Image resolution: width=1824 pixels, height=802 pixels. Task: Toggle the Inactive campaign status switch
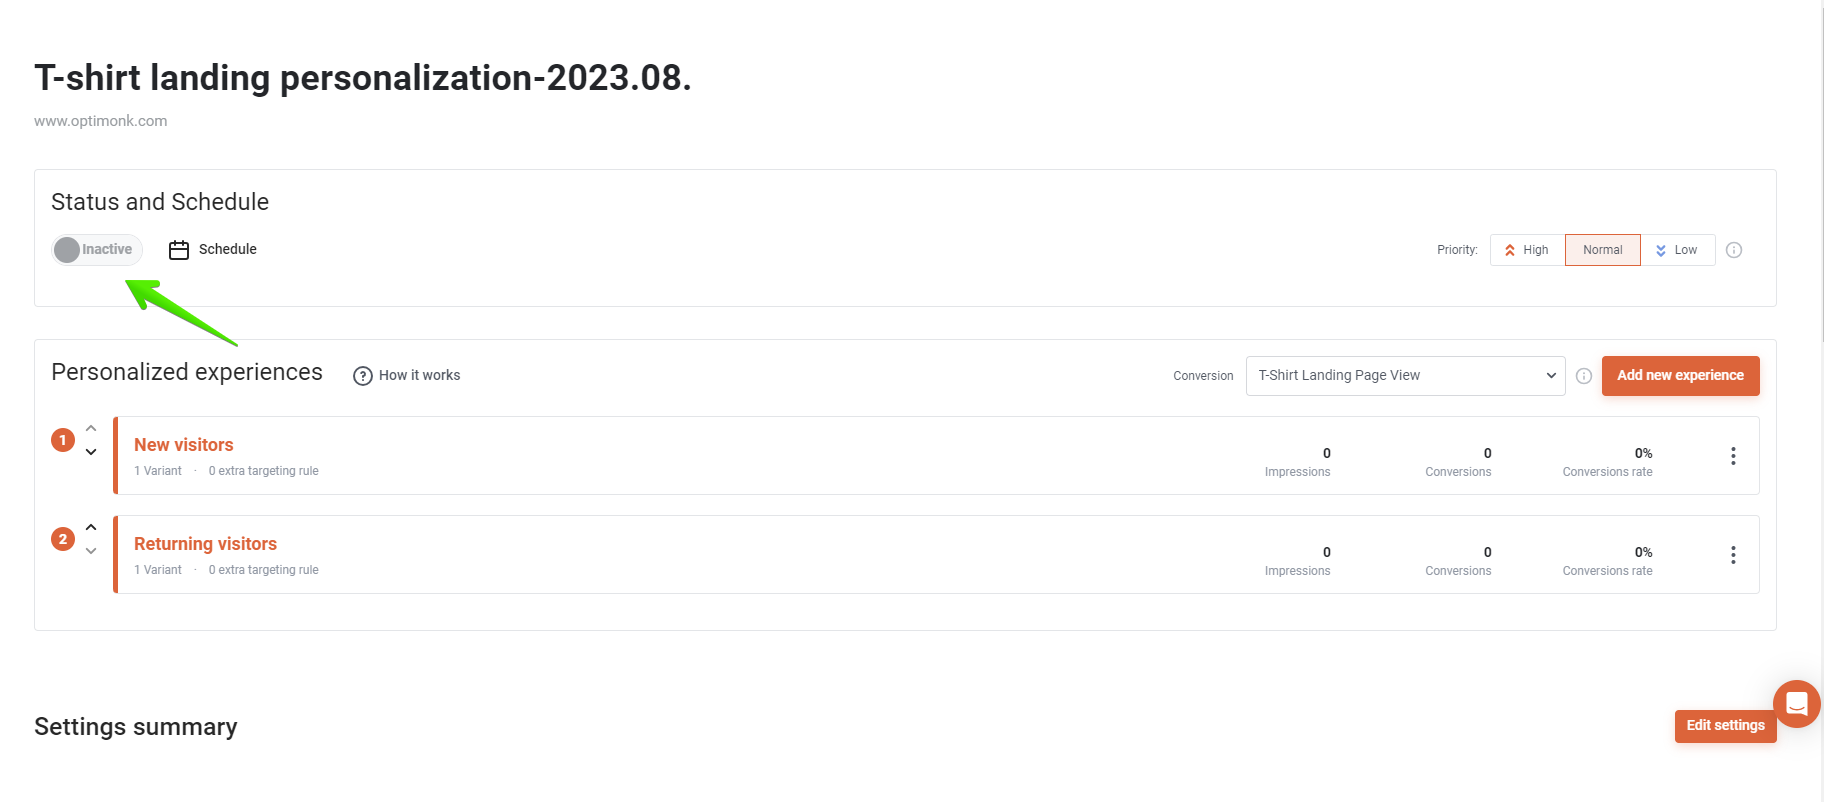[x=97, y=250]
